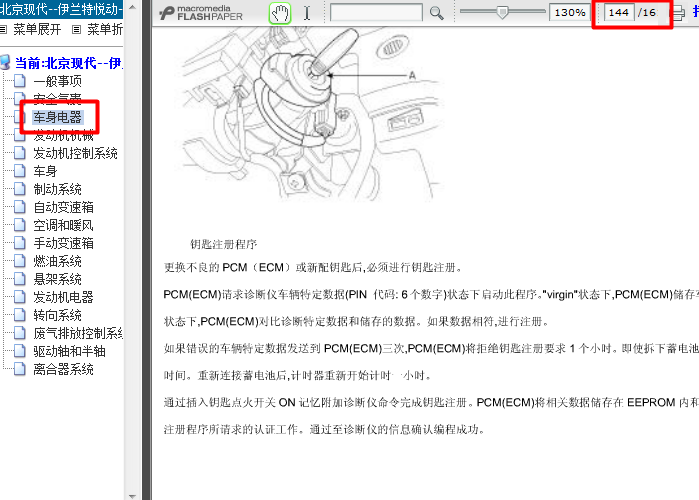Click the page icon beside 离合器系统
The height and width of the screenshot is (500, 699).
coord(20,369)
